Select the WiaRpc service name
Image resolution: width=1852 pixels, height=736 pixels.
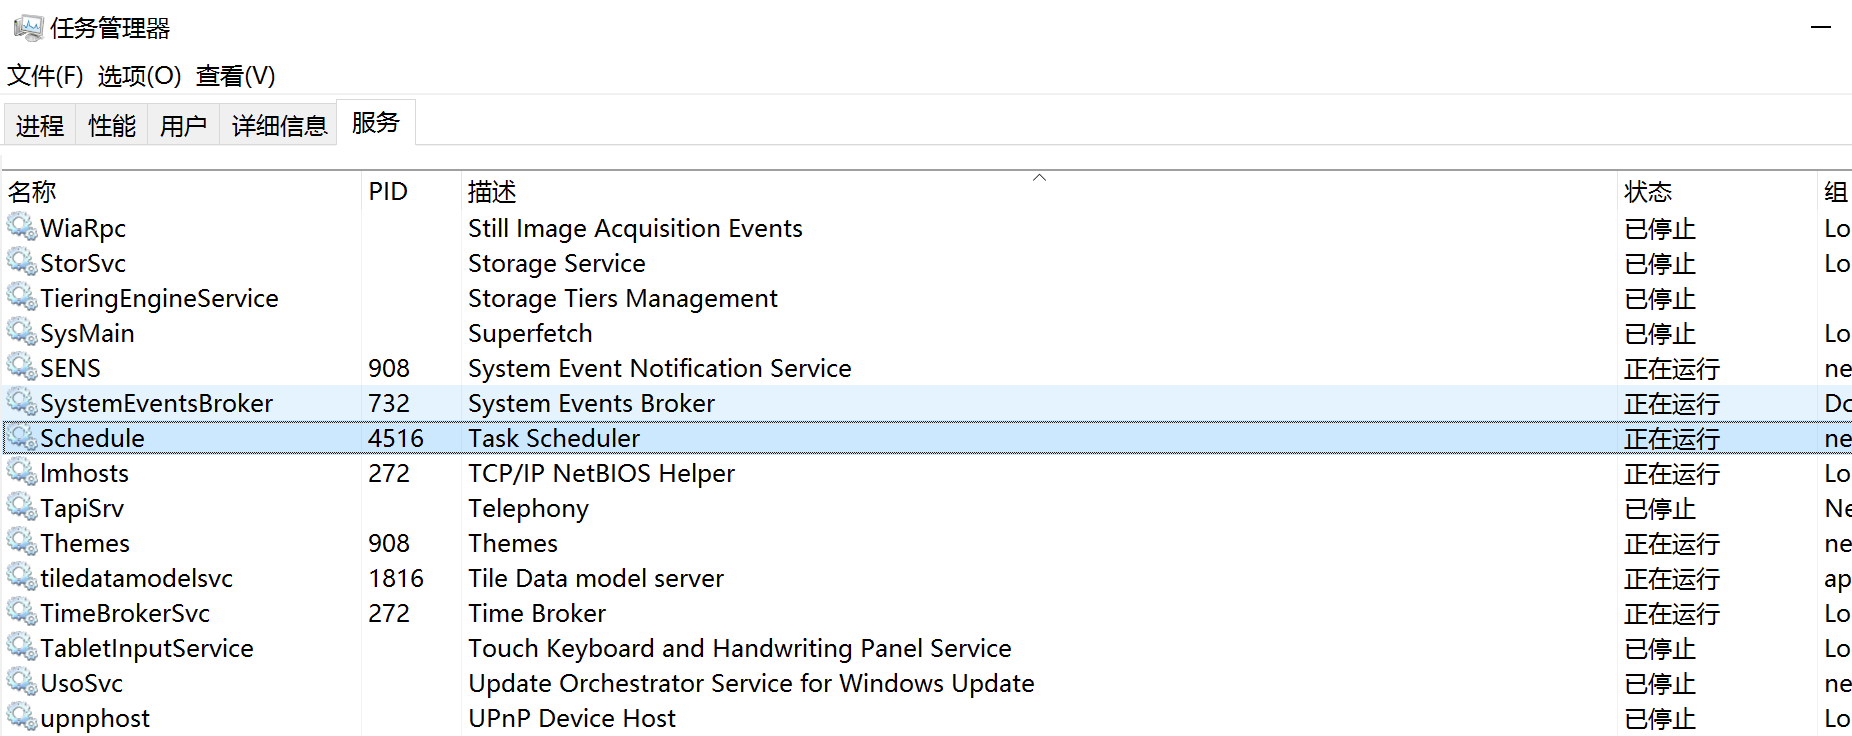(83, 228)
